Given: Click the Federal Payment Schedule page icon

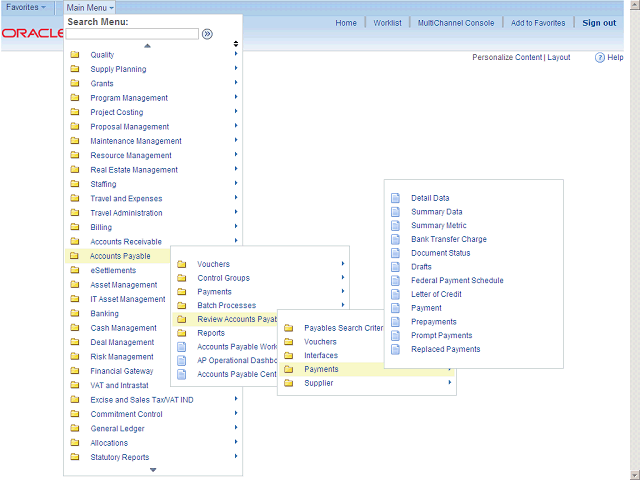Looking at the screenshot, I should (x=395, y=281).
